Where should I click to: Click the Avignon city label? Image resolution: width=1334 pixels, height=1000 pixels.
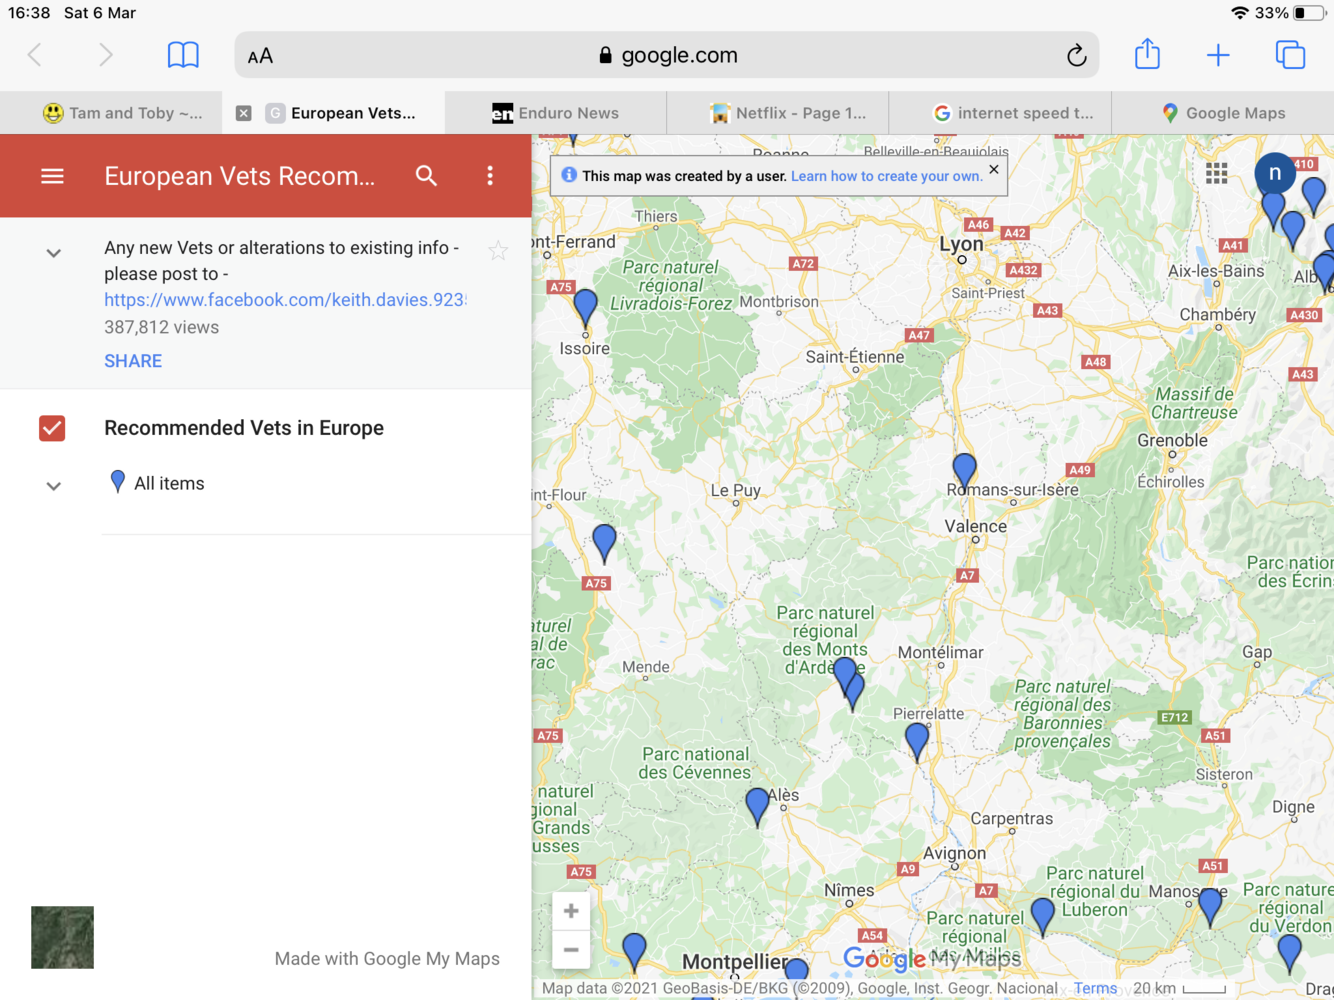tap(954, 853)
